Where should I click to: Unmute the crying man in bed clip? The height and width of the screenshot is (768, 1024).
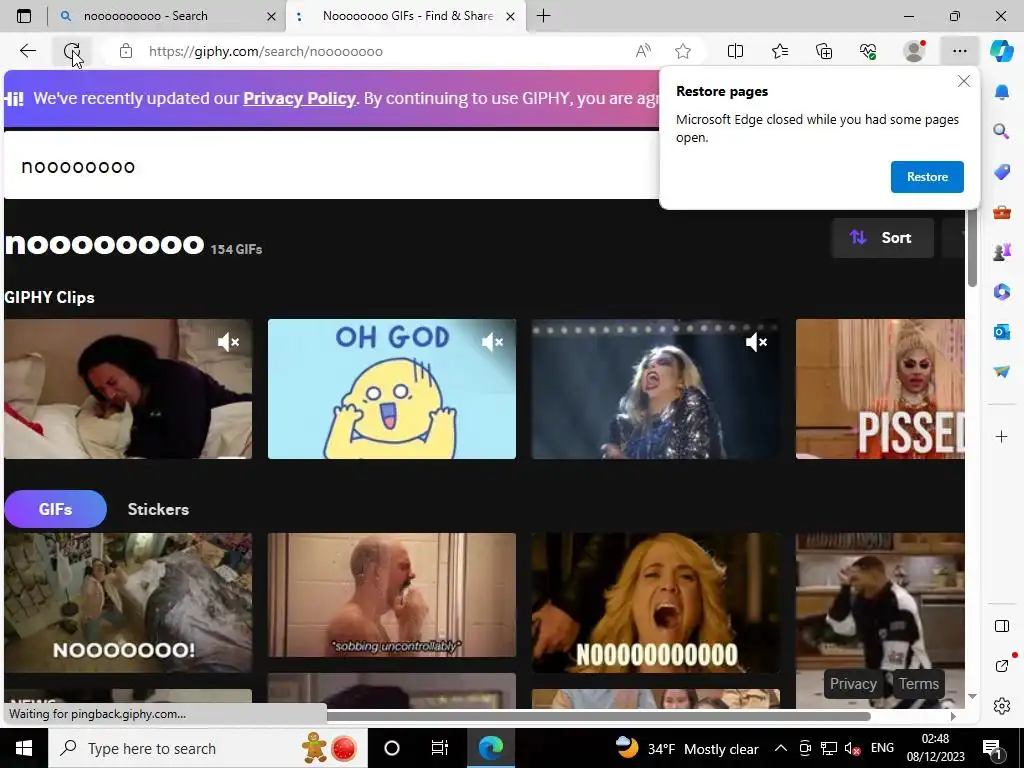tap(229, 342)
